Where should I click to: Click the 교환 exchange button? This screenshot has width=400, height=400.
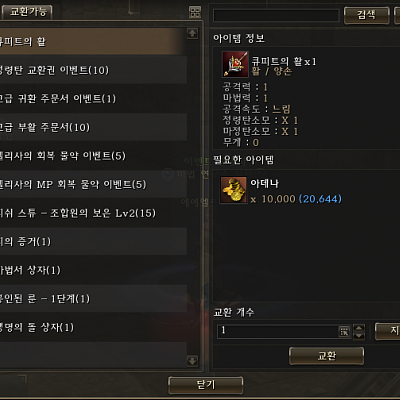click(x=326, y=356)
